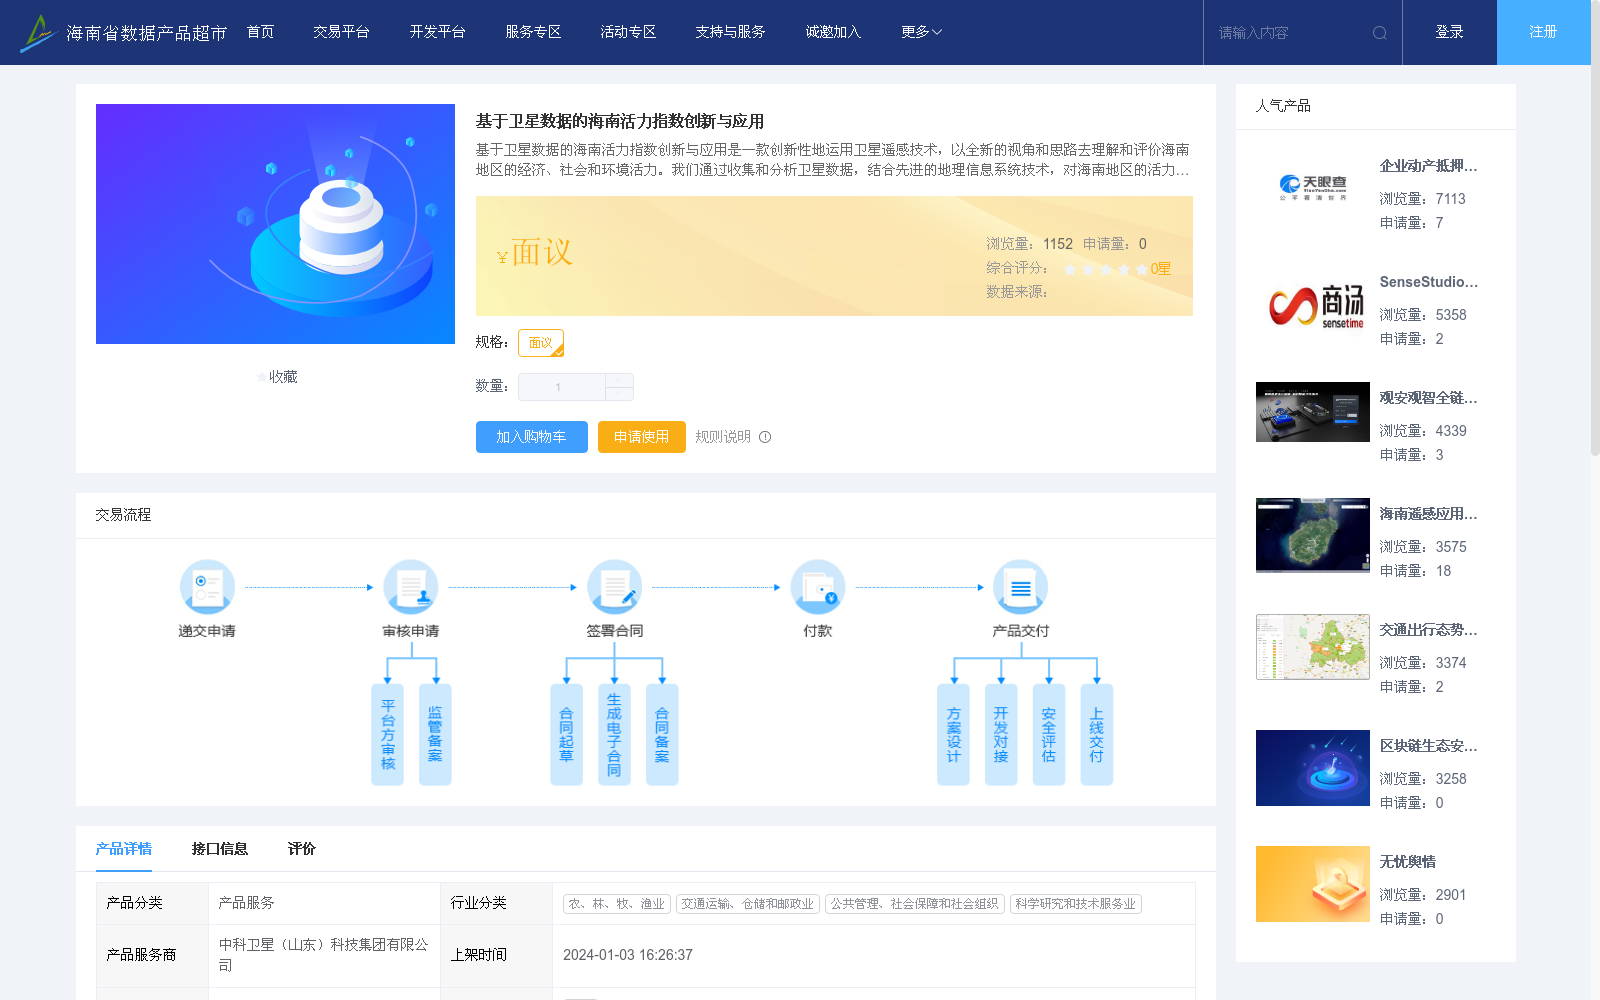Click the 生成电子合同 sub-step box
This screenshot has width=1600, height=1000.
click(x=614, y=734)
